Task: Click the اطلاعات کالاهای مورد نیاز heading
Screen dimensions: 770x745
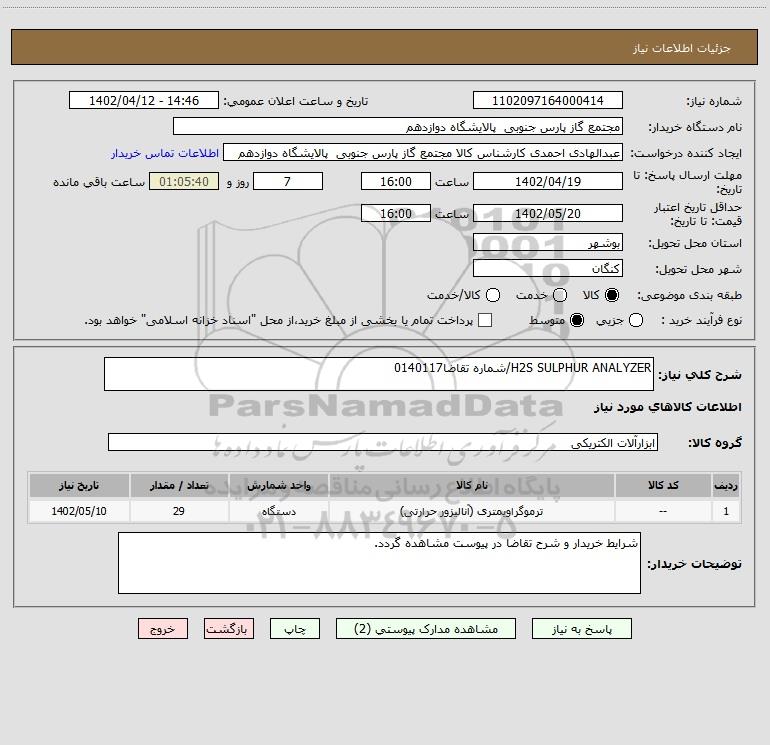Action: coord(668,407)
